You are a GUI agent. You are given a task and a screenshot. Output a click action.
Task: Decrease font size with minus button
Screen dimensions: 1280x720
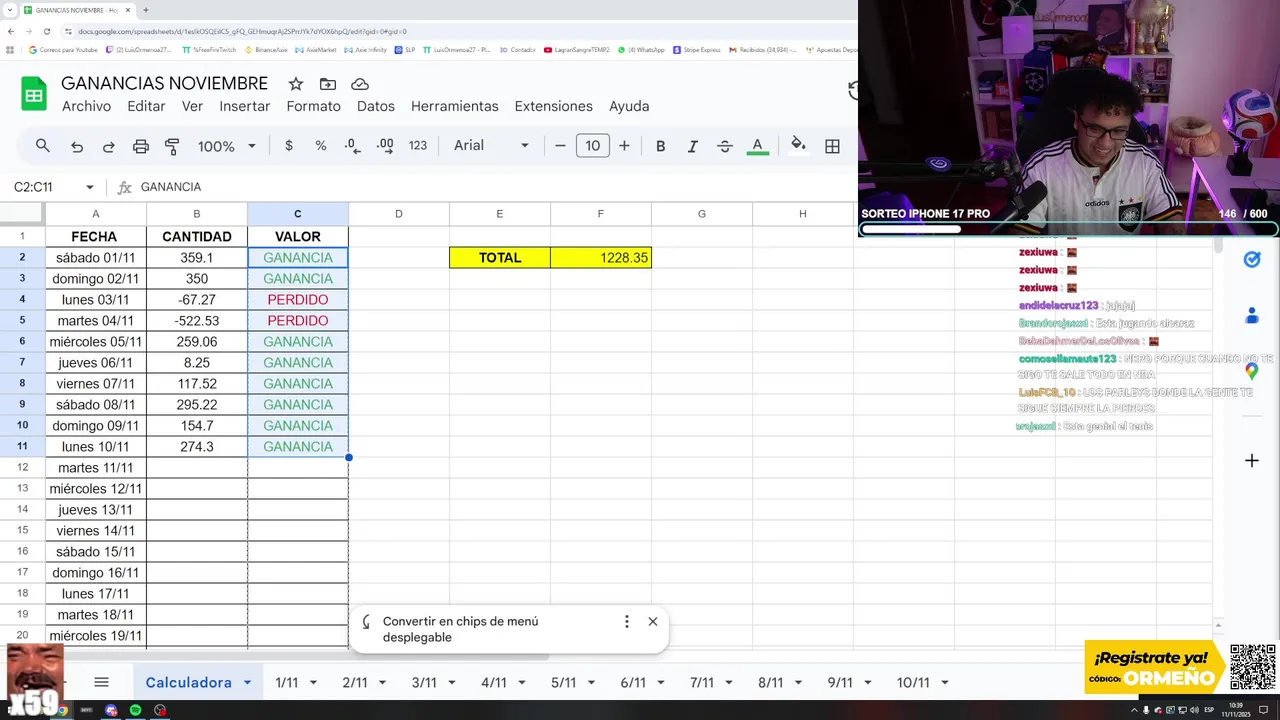point(560,146)
